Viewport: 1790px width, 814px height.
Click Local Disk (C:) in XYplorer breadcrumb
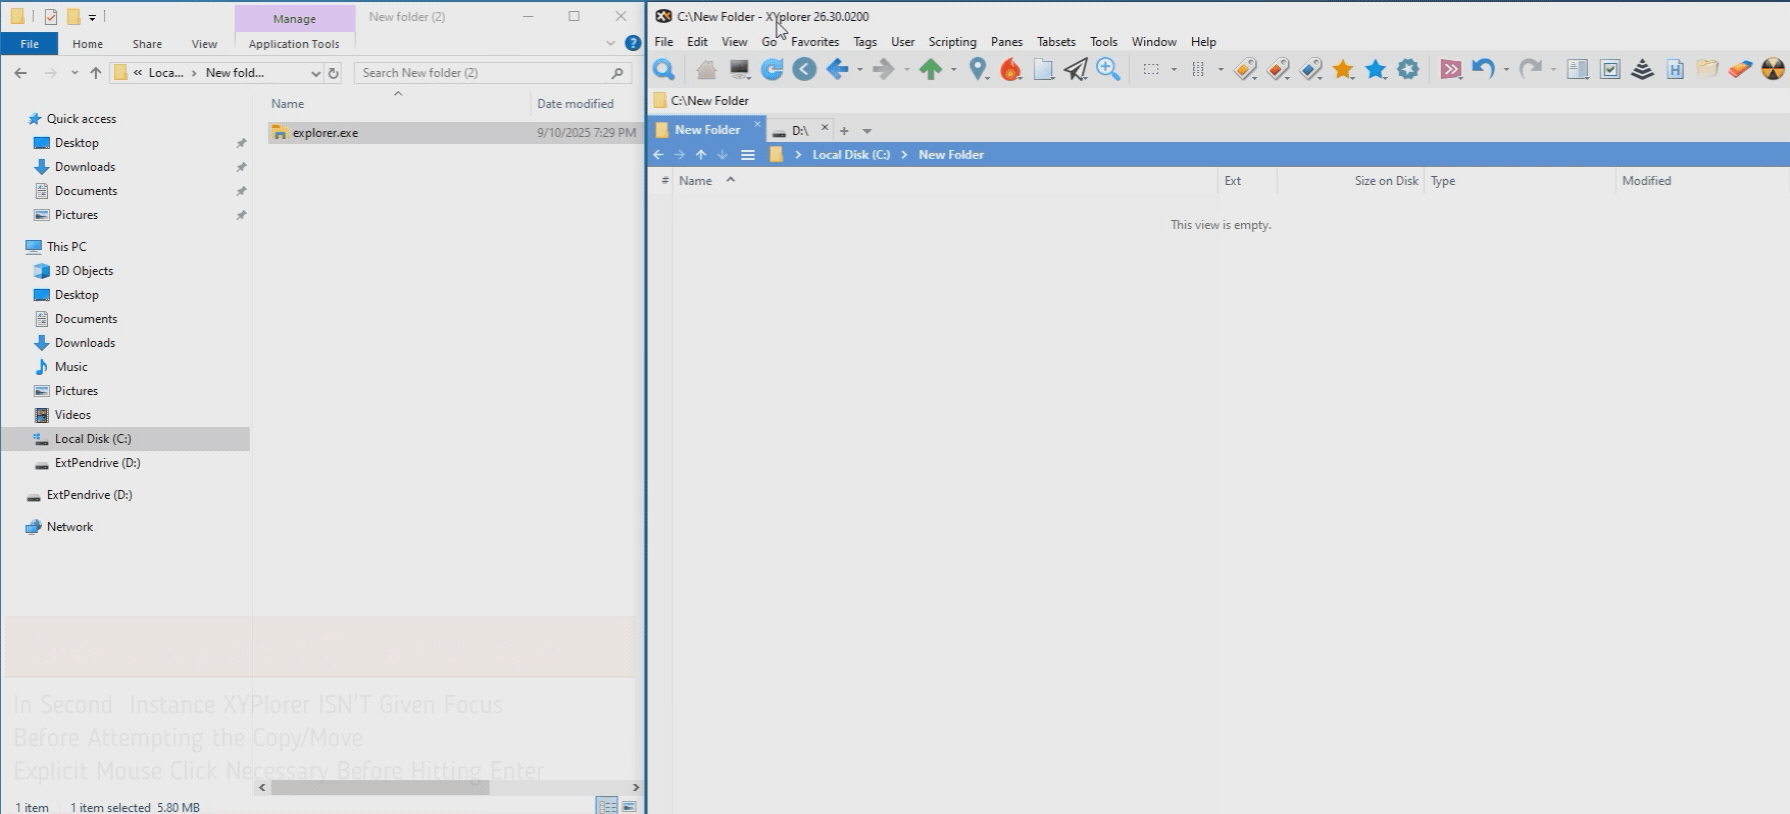(850, 155)
